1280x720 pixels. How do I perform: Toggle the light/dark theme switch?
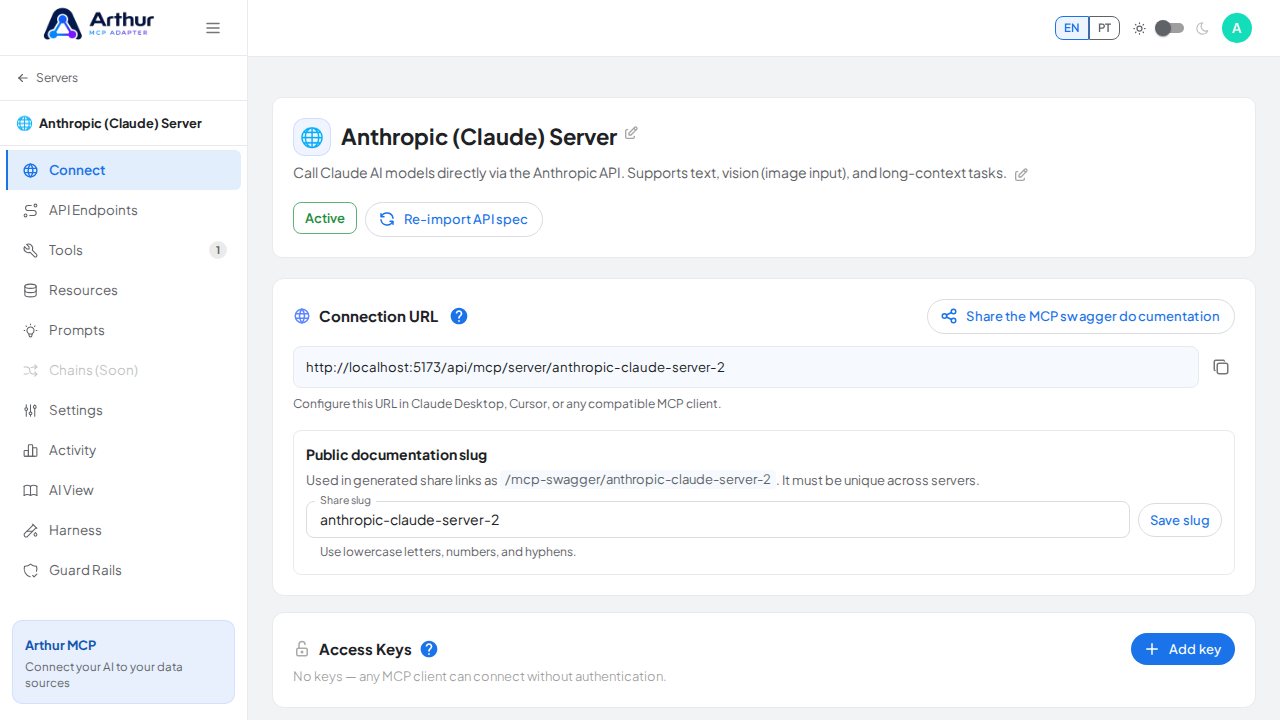click(1169, 28)
